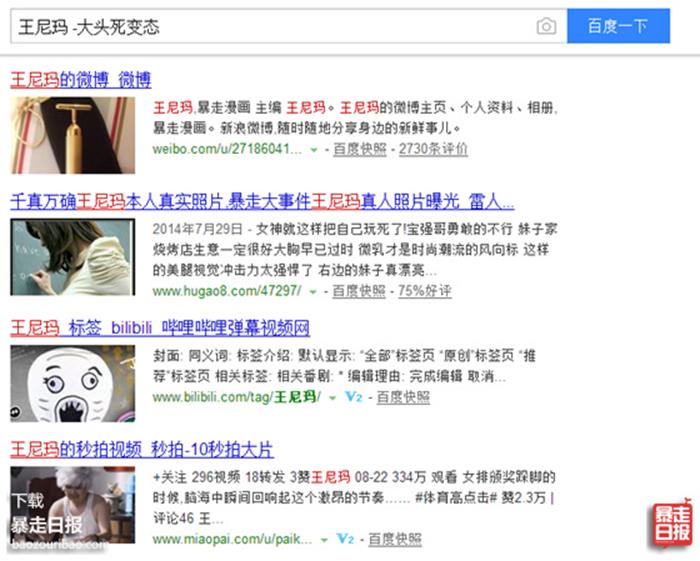Click the weibo result thumbnail image

[x=73, y=135]
